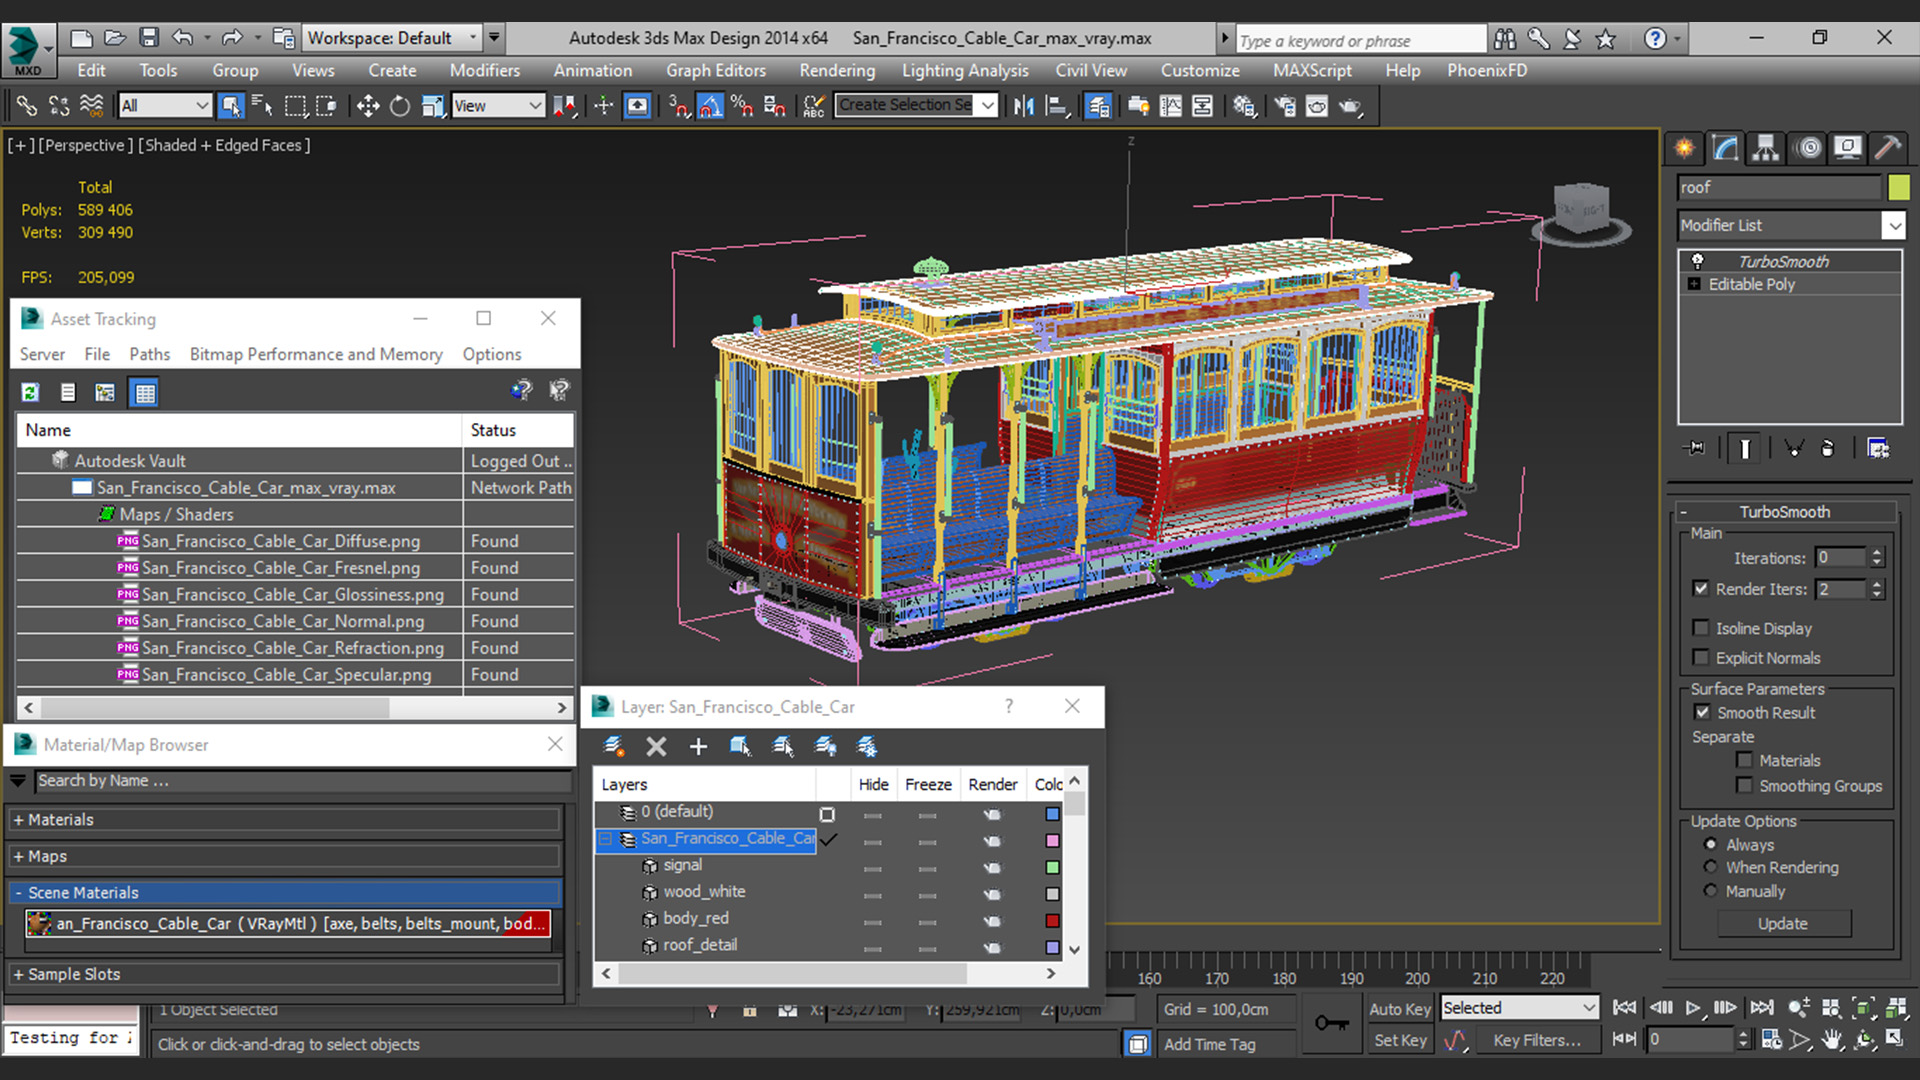Image resolution: width=1920 pixels, height=1080 pixels.
Task: Open the Rendering menu
Action: (x=837, y=70)
